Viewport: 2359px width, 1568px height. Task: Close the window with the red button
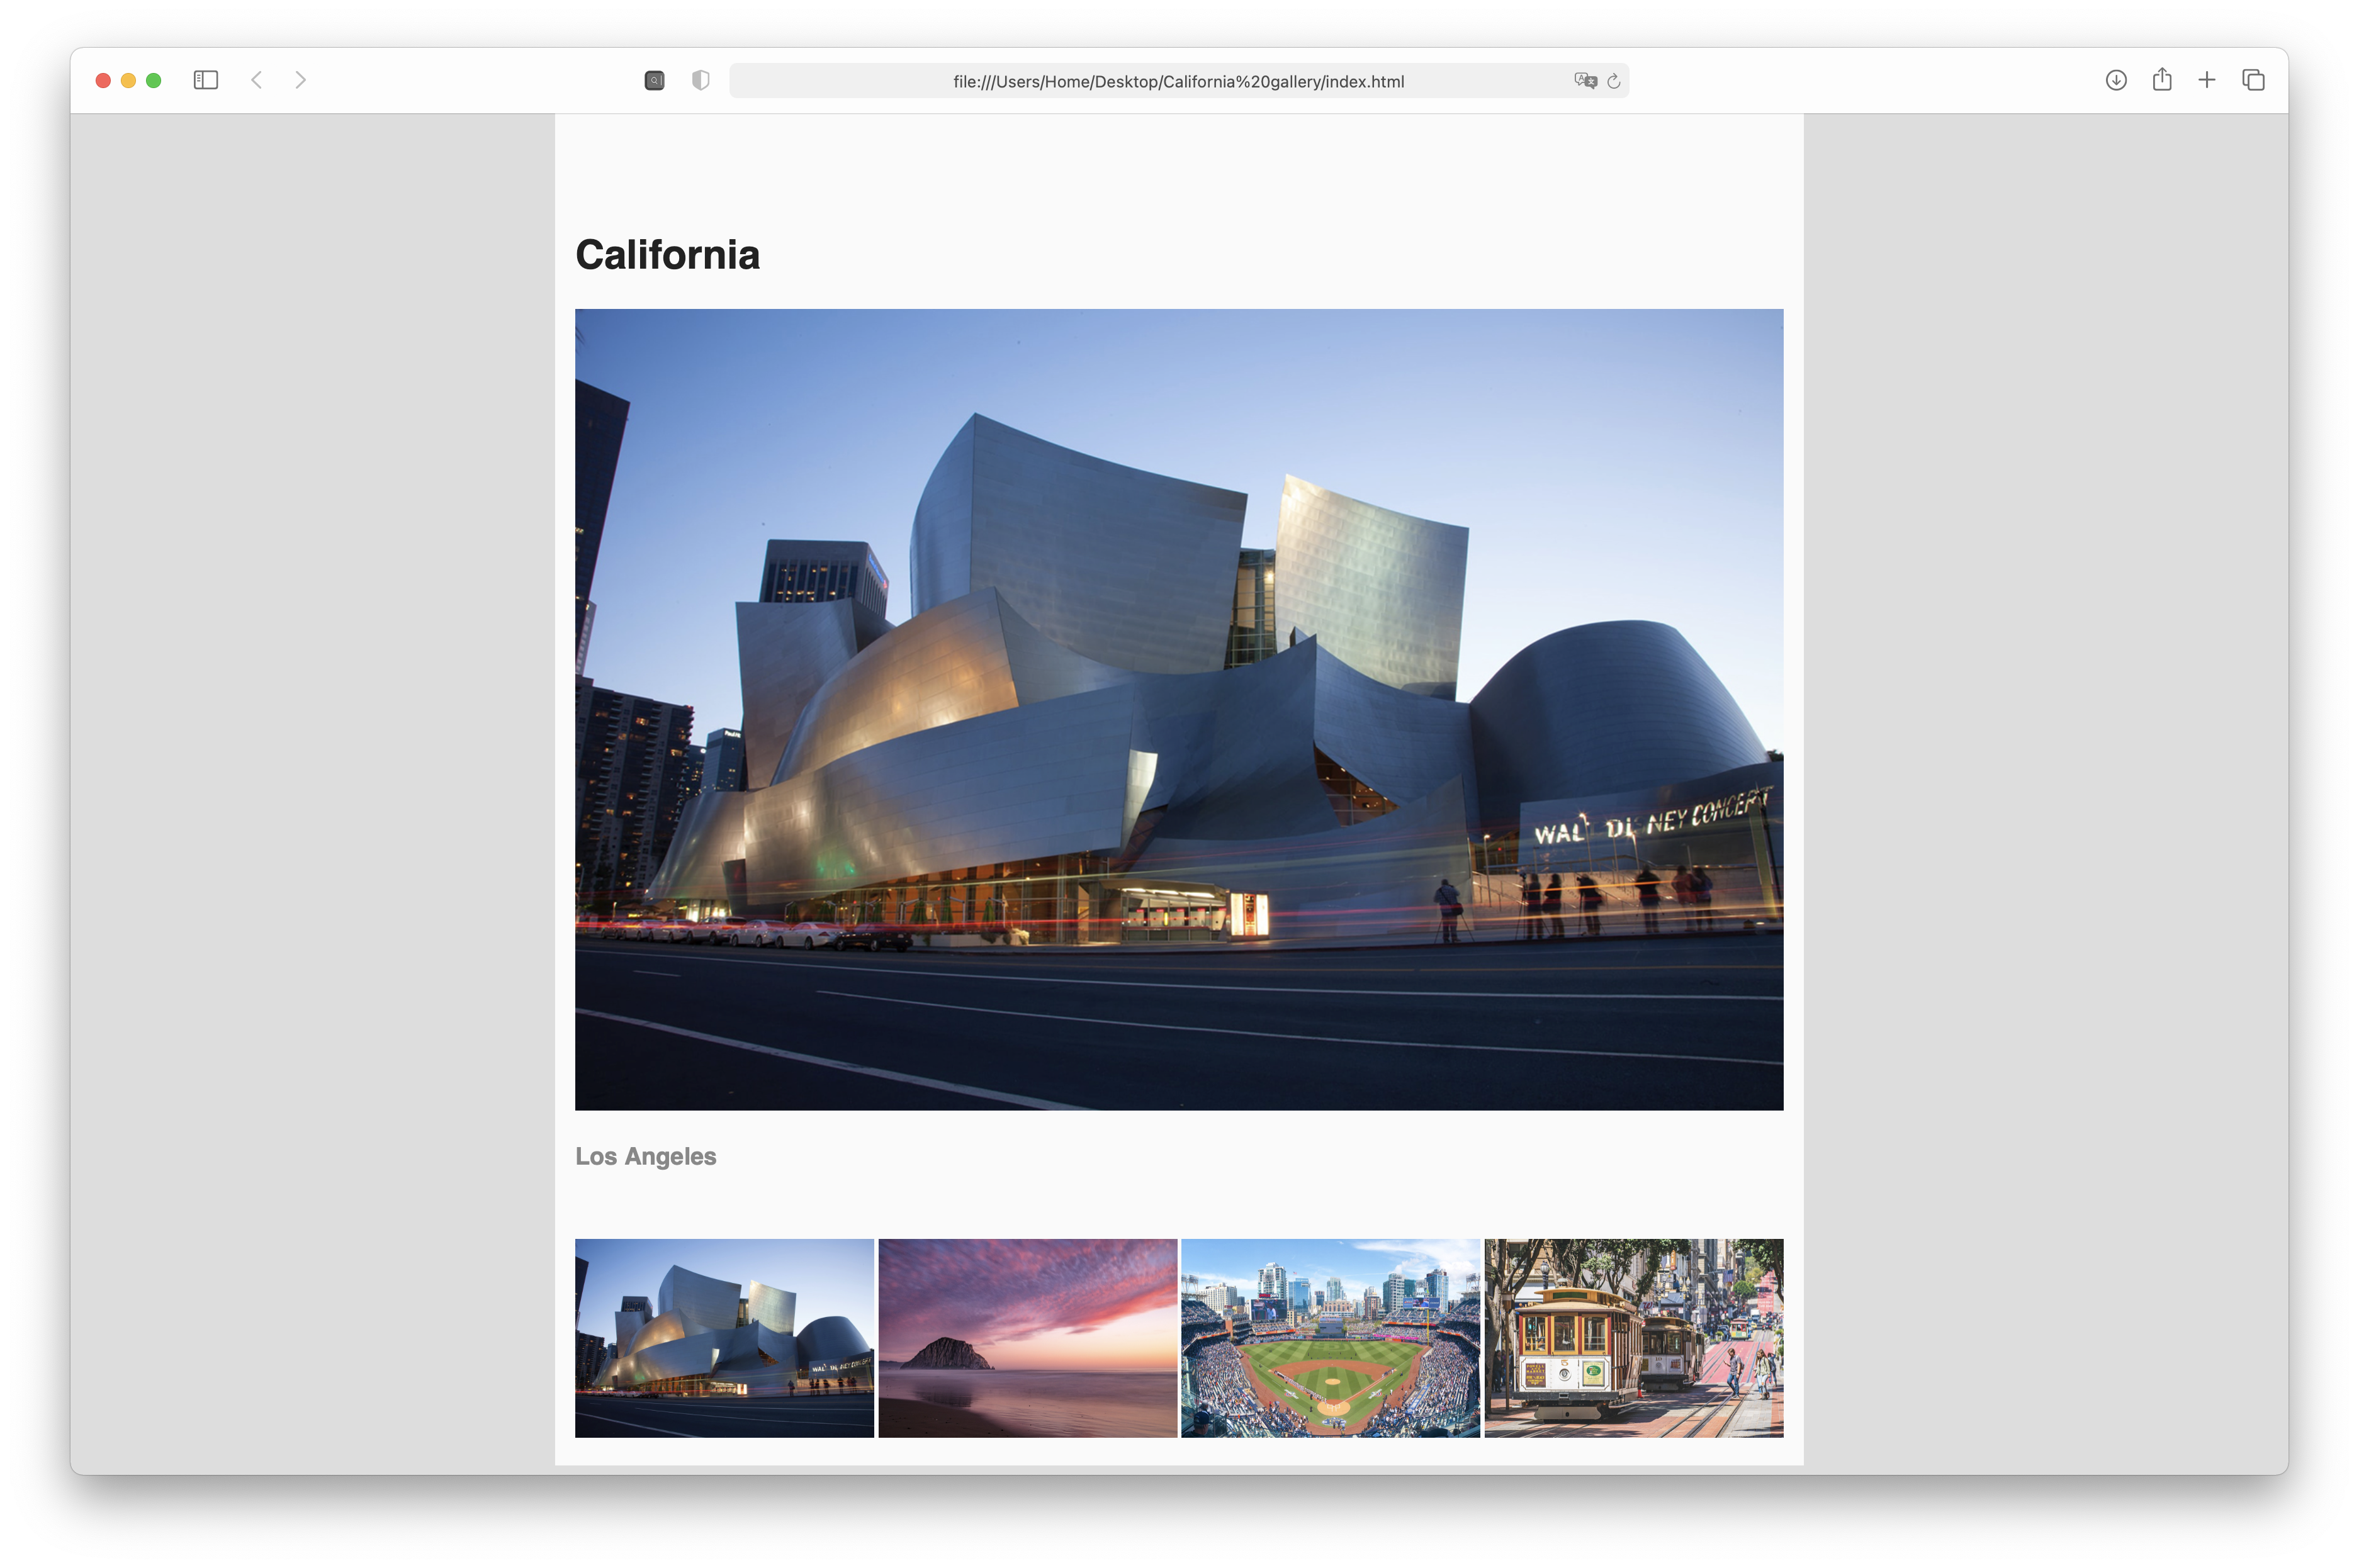click(x=103, y=80)
